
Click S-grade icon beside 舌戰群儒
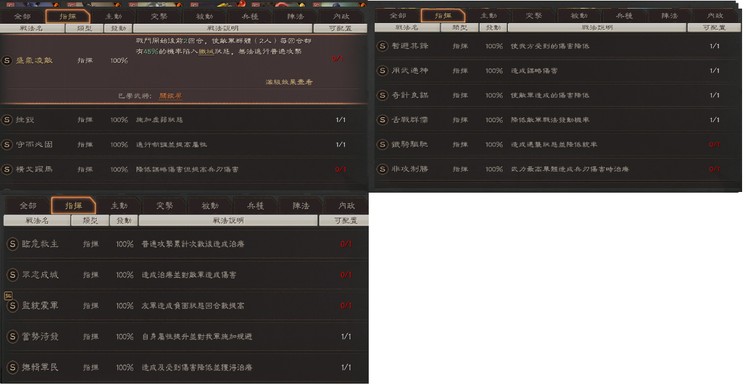(382, 120)
